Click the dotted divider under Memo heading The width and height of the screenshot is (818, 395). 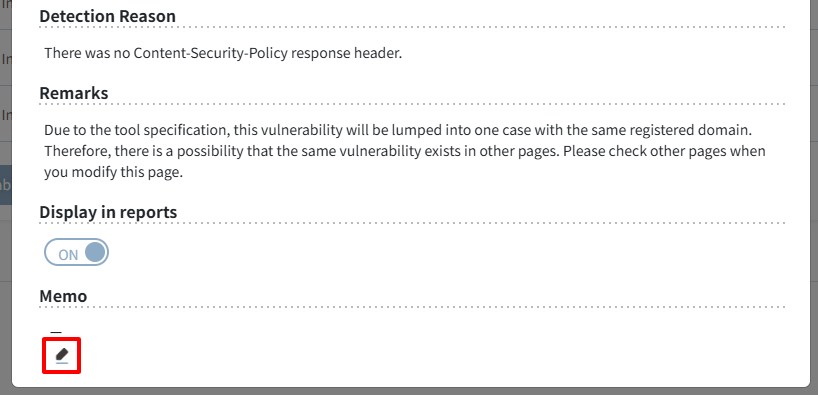412,307
